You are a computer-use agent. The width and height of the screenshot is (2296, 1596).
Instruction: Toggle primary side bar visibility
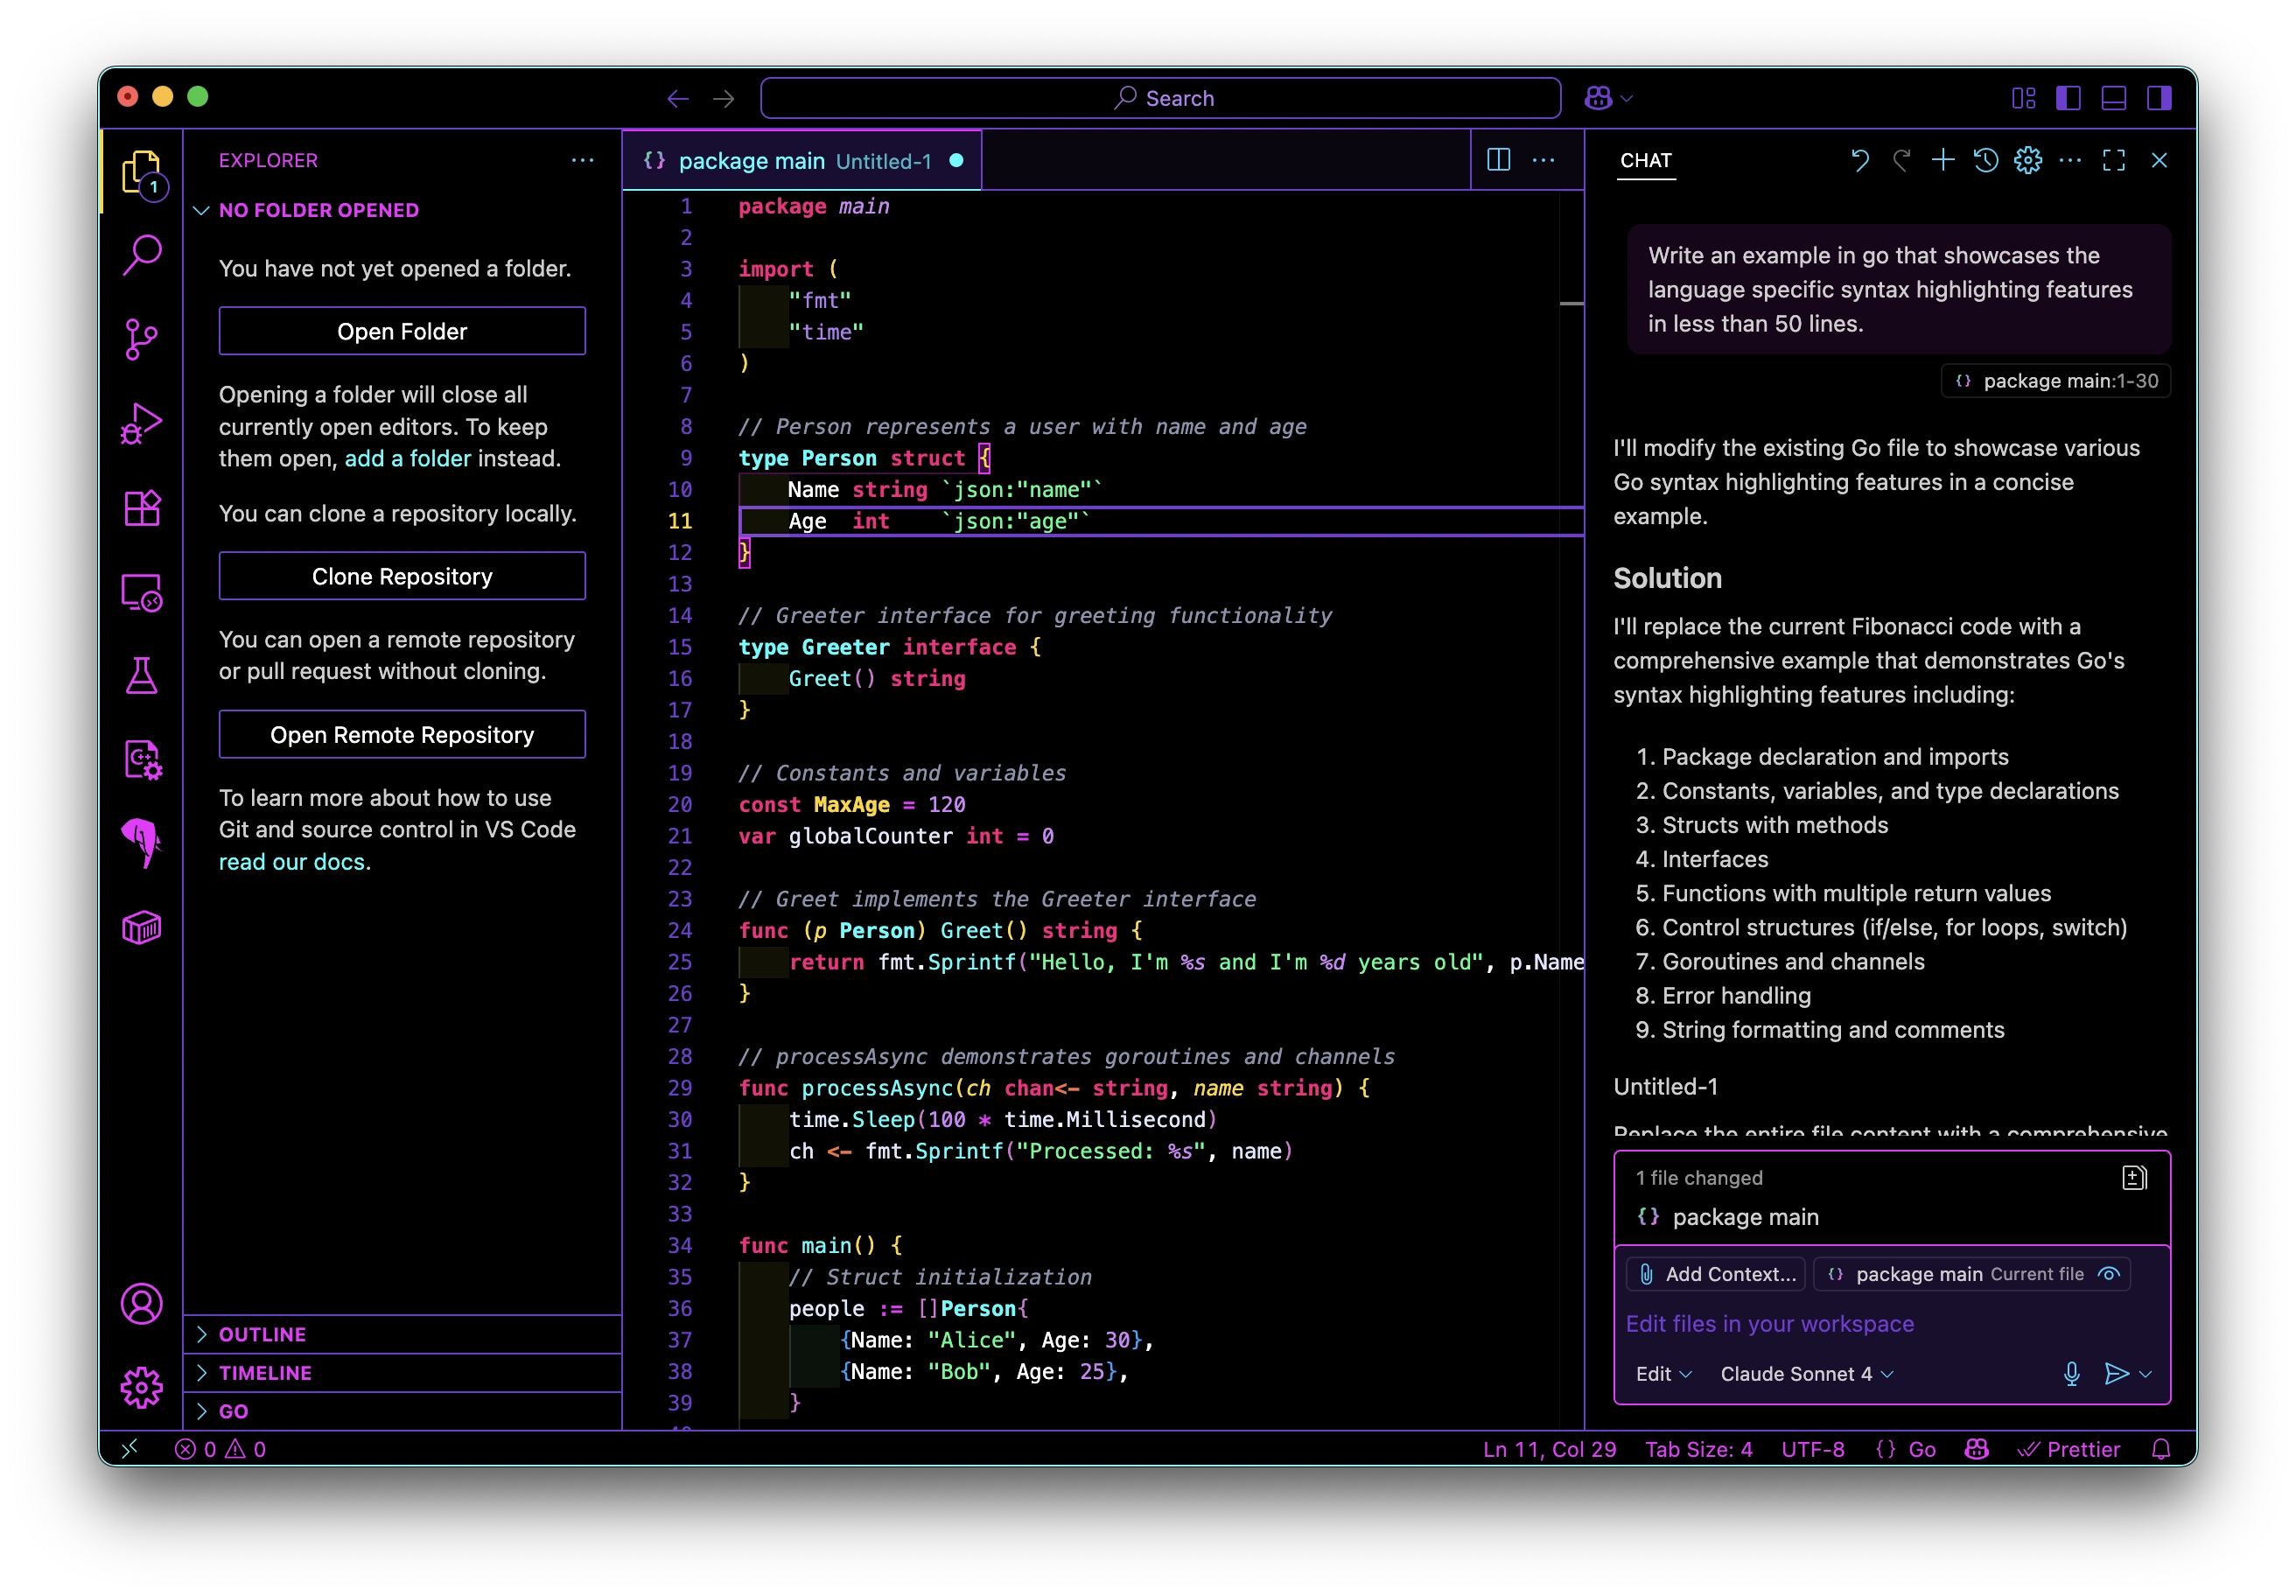[x=2068, y=98]
